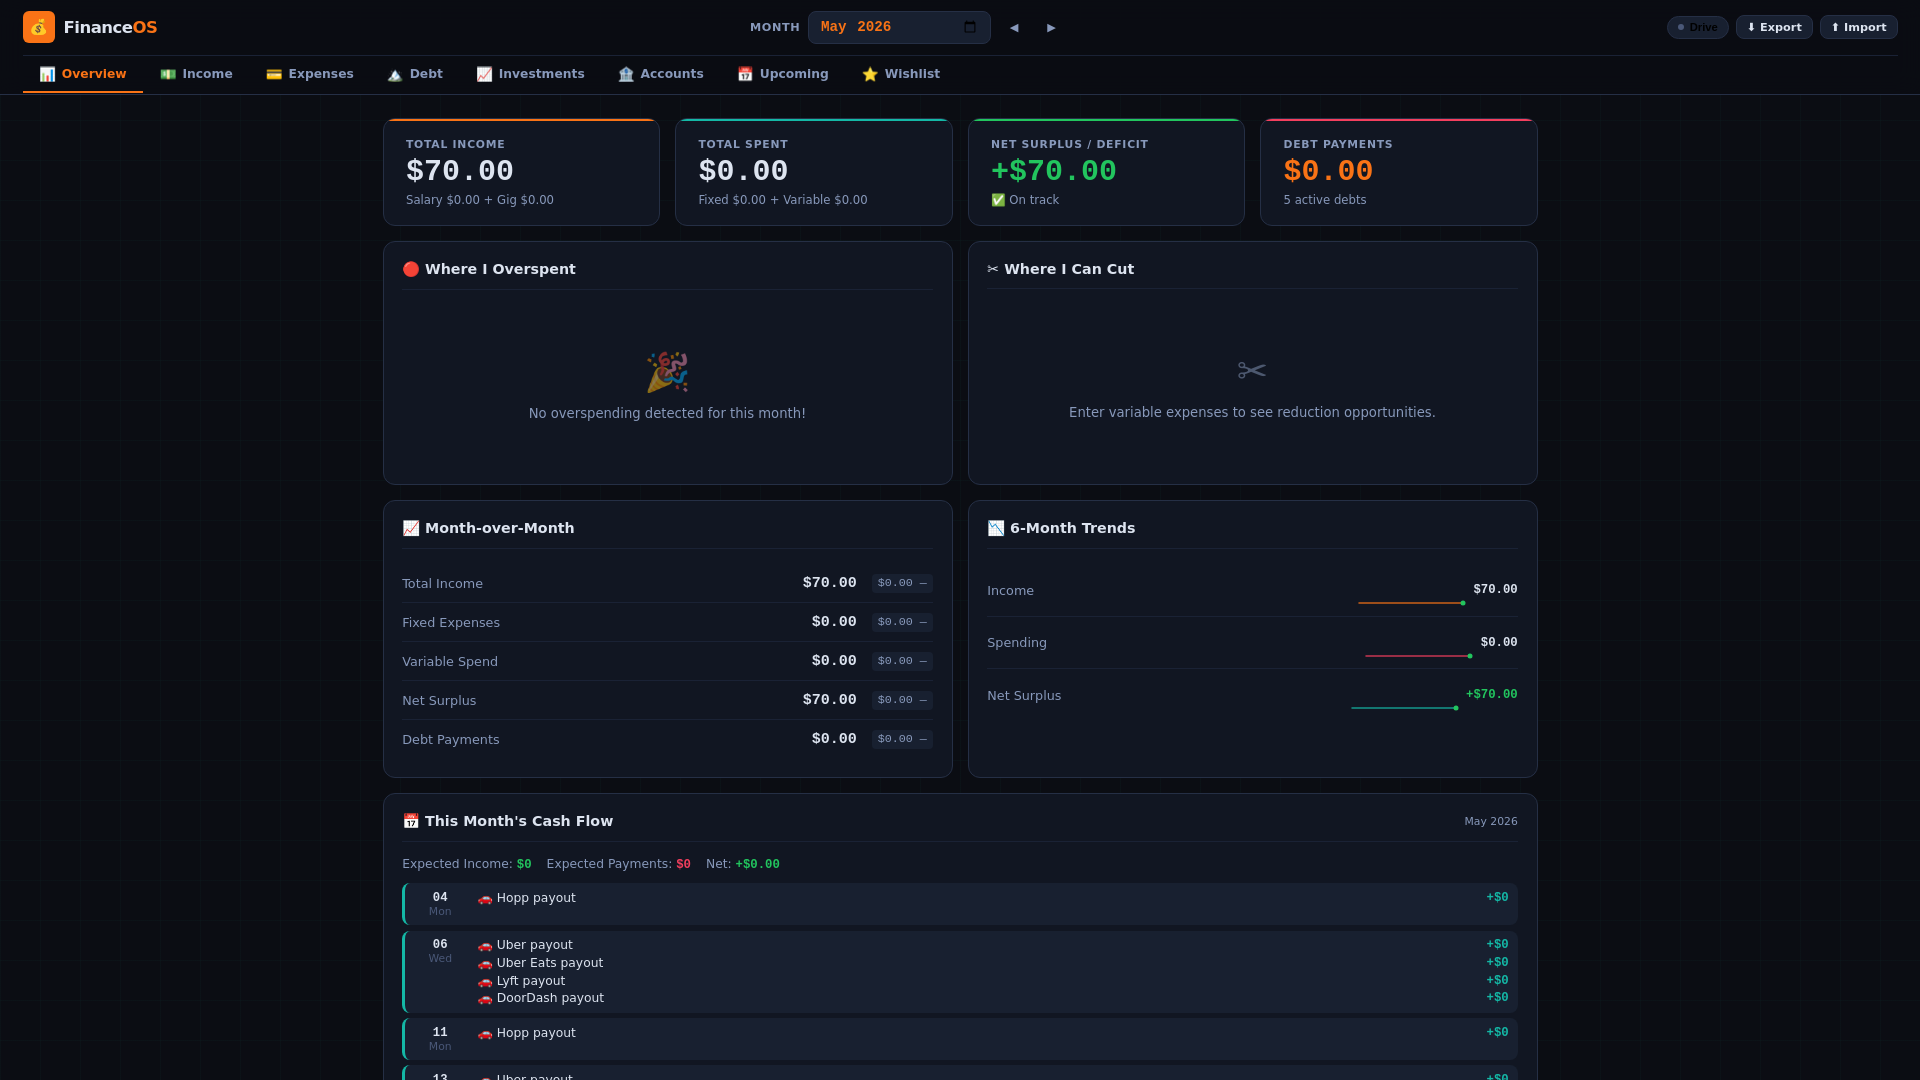Image resolution: width=1920 pixels, height=1080 pixels.
Task: Click Fixed Expenses $0.00 change badge
Action: click(902, 622)
